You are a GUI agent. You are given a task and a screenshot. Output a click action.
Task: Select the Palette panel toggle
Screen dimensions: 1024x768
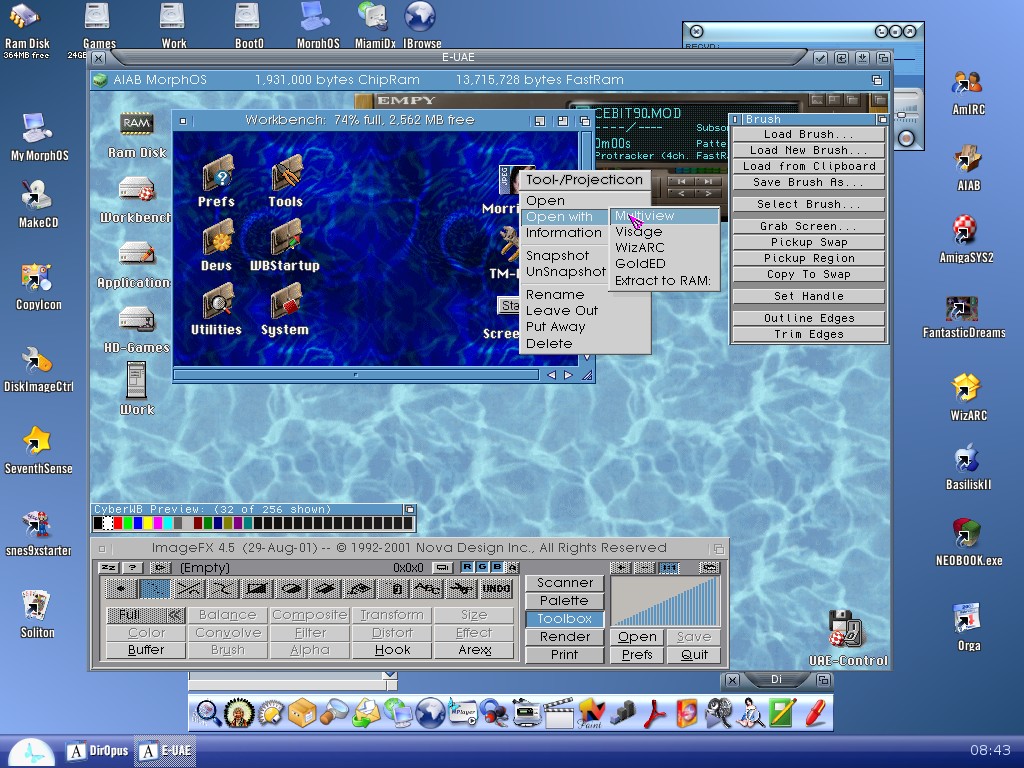pyautogui.click(x=565, y=600)
